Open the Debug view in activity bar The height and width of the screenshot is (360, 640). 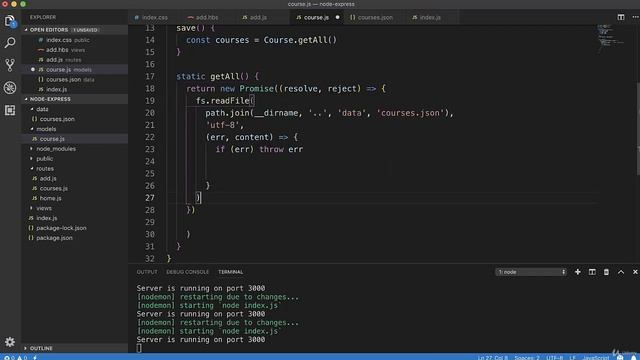(x=10, y=87)
